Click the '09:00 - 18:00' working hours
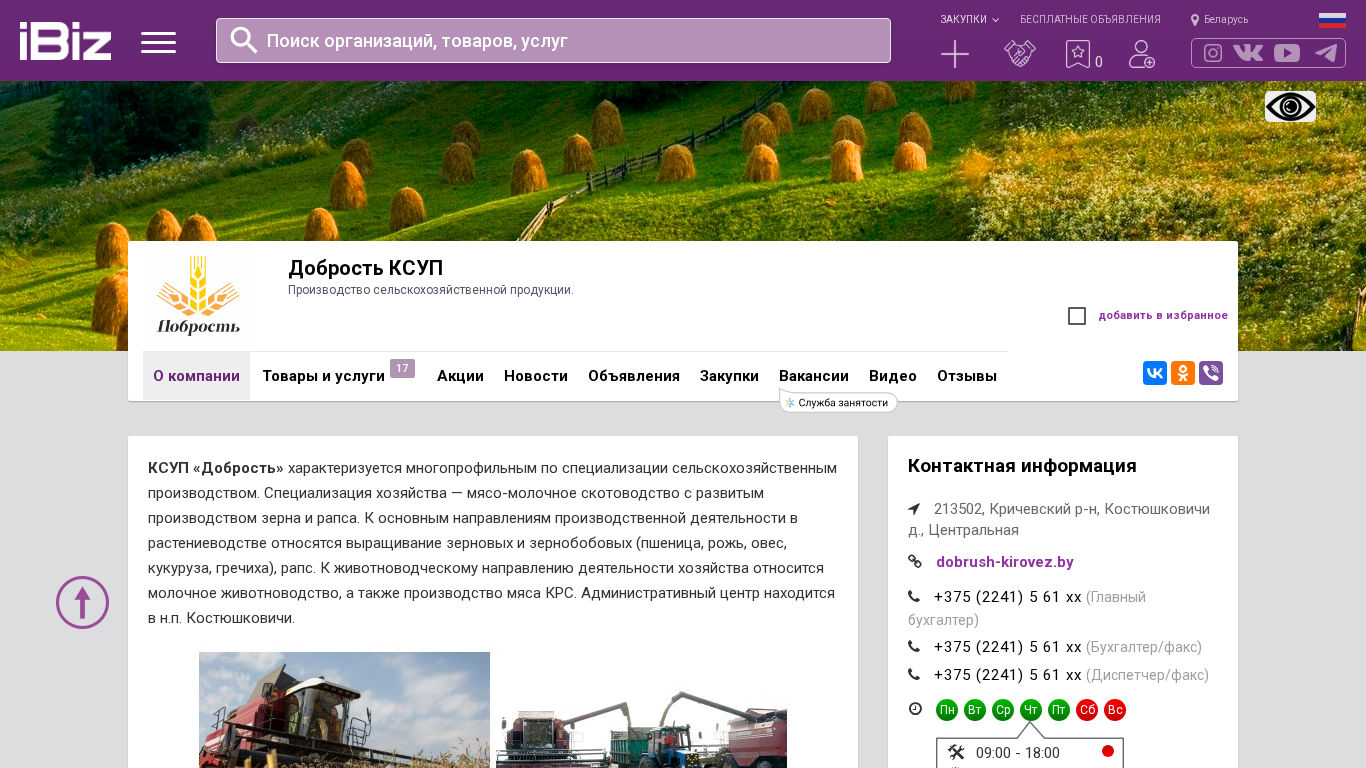 1018,753
